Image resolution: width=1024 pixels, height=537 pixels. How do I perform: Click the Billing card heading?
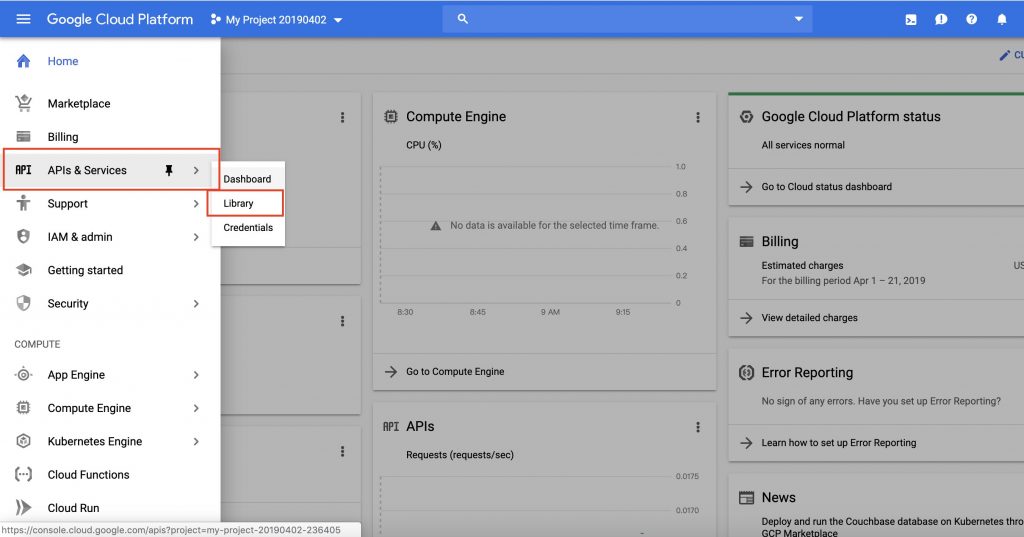780,241
